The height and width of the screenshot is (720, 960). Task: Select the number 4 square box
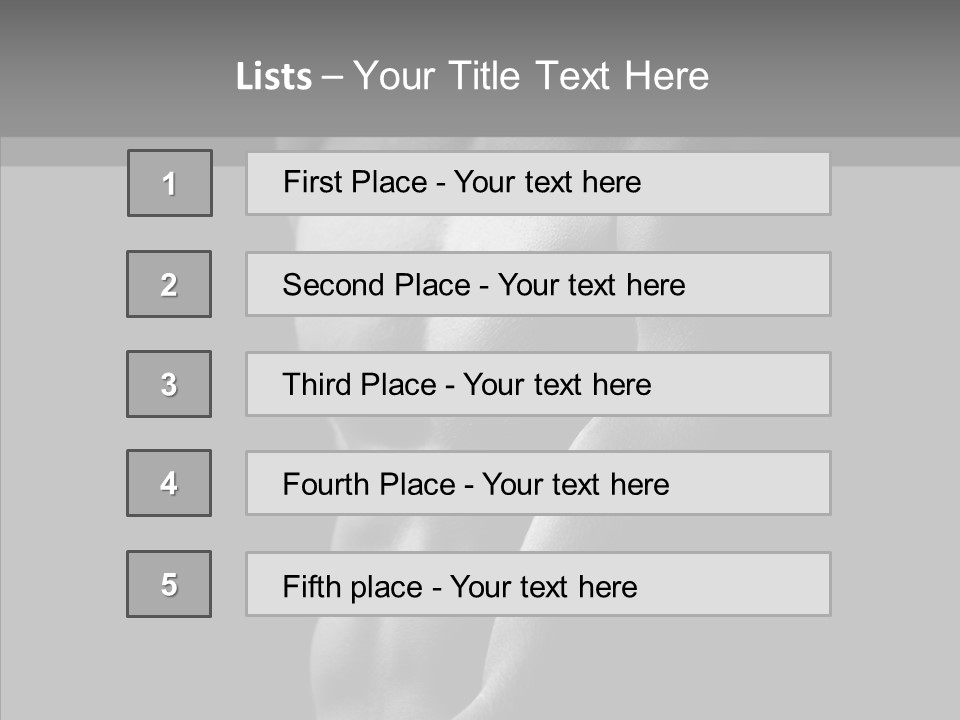point(169,483)
